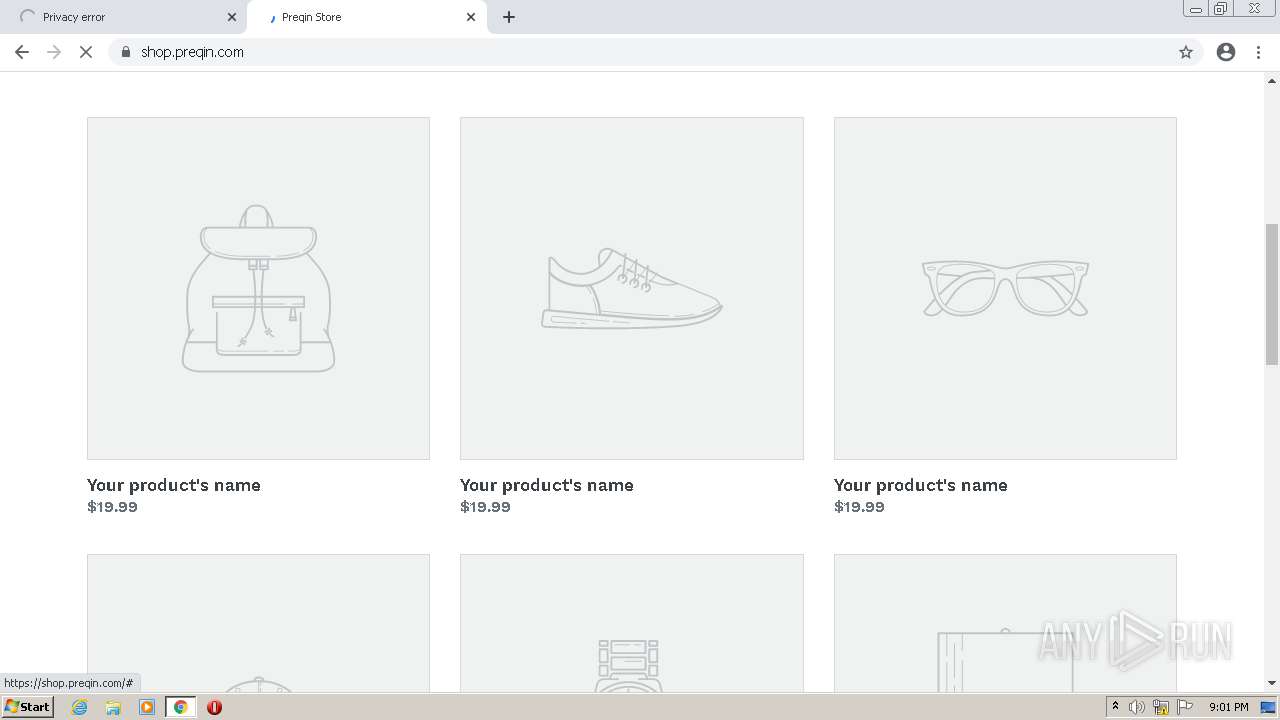
Task: Open Windows Explorer folder from the taskbar
Action: tap(113, 707)
